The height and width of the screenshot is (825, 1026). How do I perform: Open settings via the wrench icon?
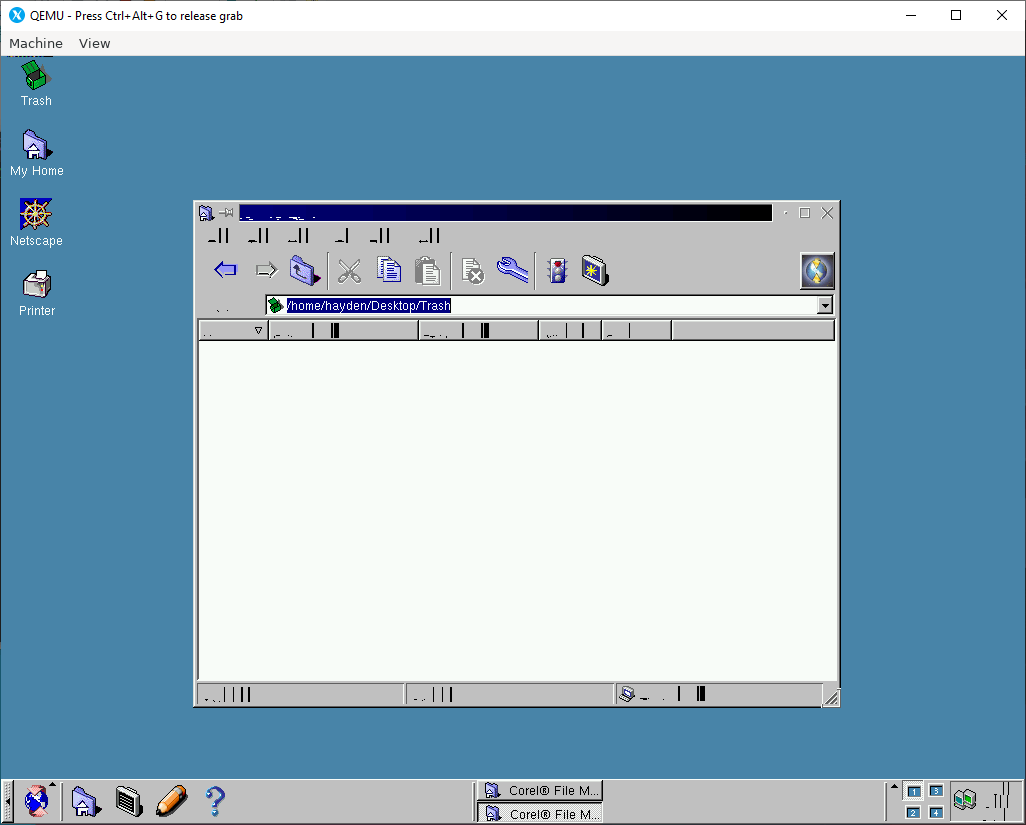click(512, 270)
